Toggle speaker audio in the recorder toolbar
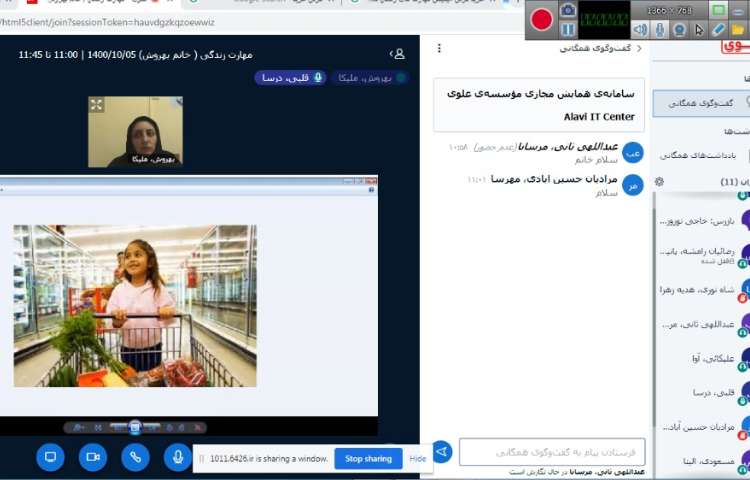The image size is (750, 480). pyautogui.click(x=640, y=30)
